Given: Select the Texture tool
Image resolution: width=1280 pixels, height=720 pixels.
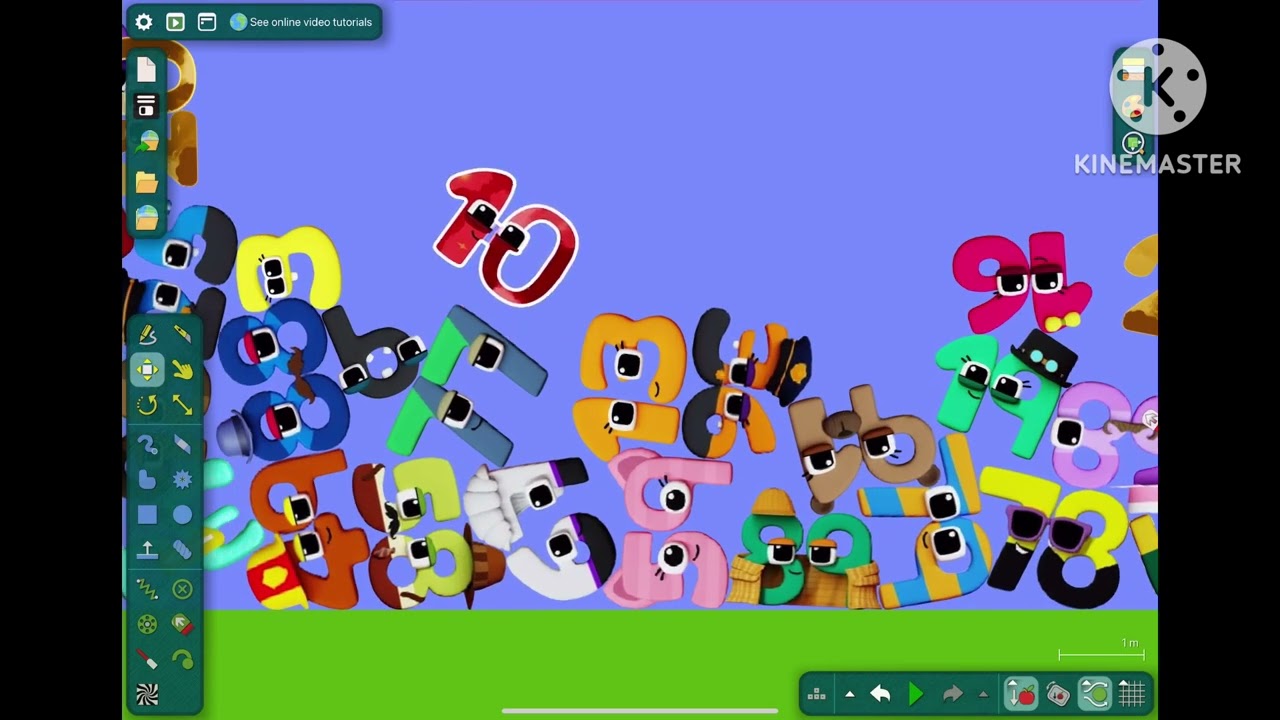Looking at the screenshot, I should [x=147, y=695].
